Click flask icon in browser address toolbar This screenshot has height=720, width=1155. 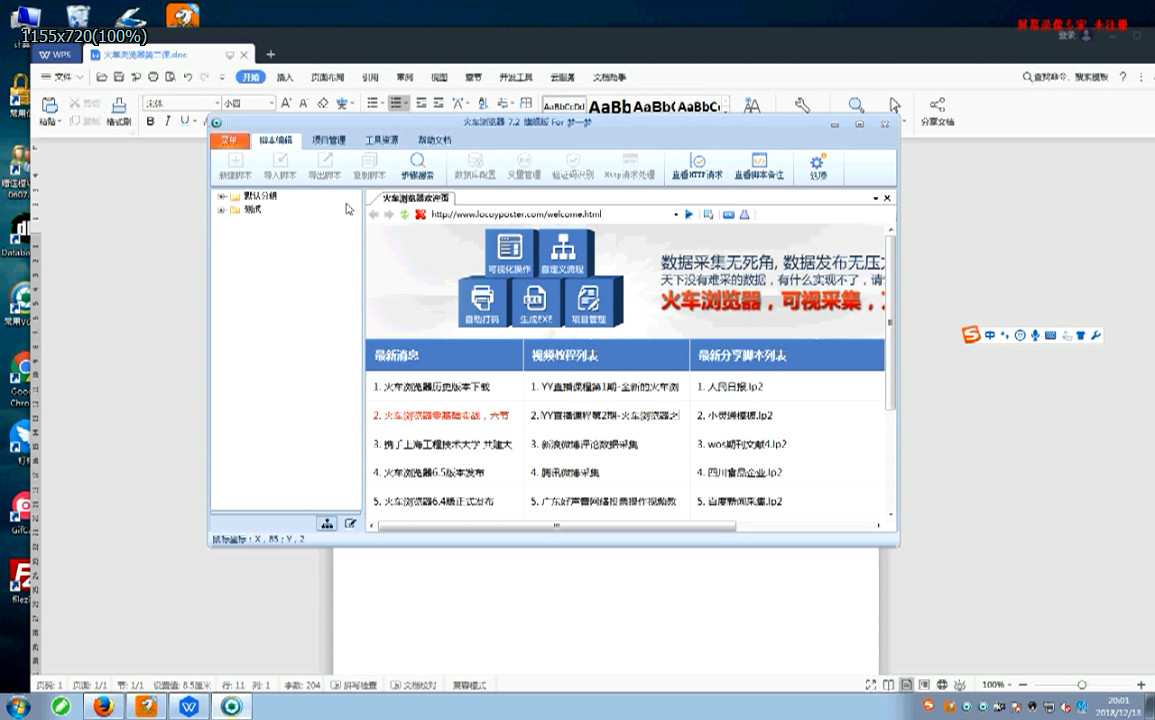pyautogui.click(x=745, y=214)
